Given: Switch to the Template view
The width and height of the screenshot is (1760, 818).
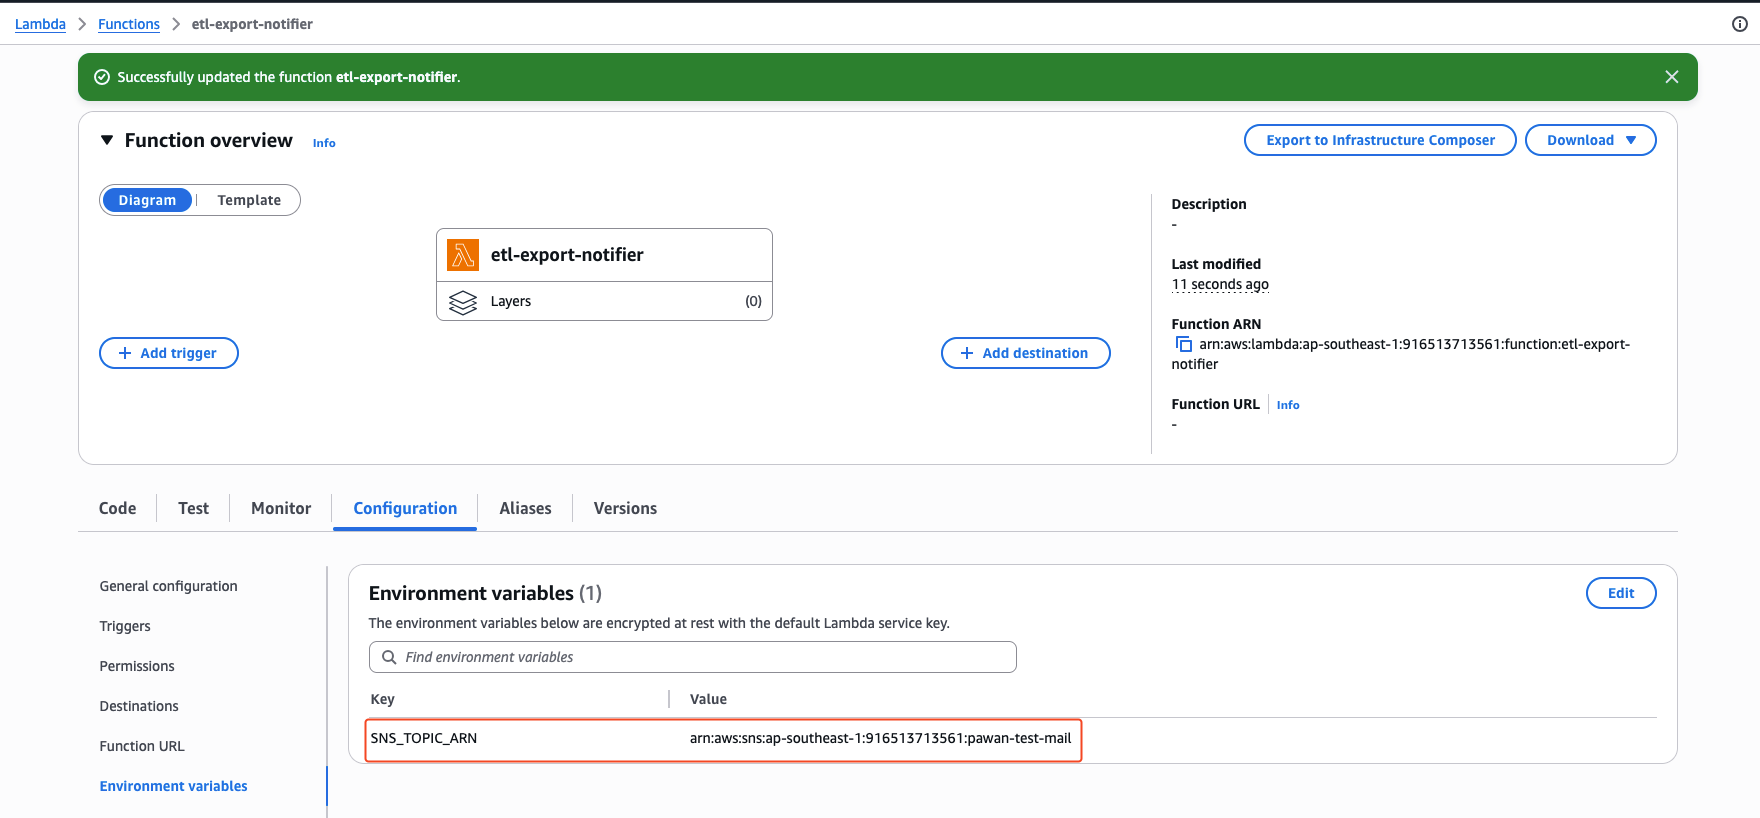Looking at the screenshot, I should click(249, 200).
